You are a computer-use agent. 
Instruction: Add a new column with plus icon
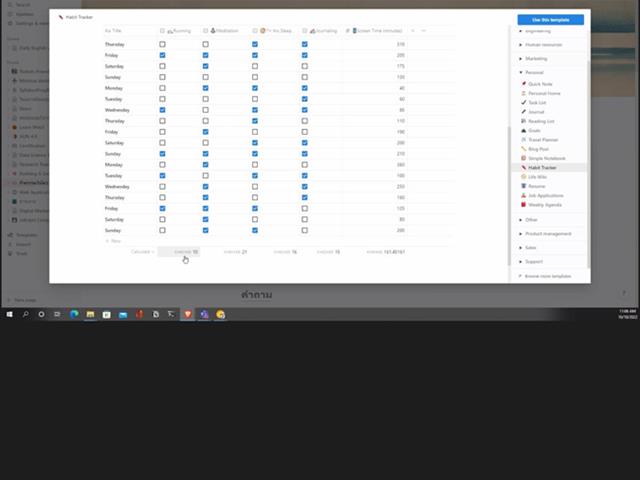coord(413,31)
